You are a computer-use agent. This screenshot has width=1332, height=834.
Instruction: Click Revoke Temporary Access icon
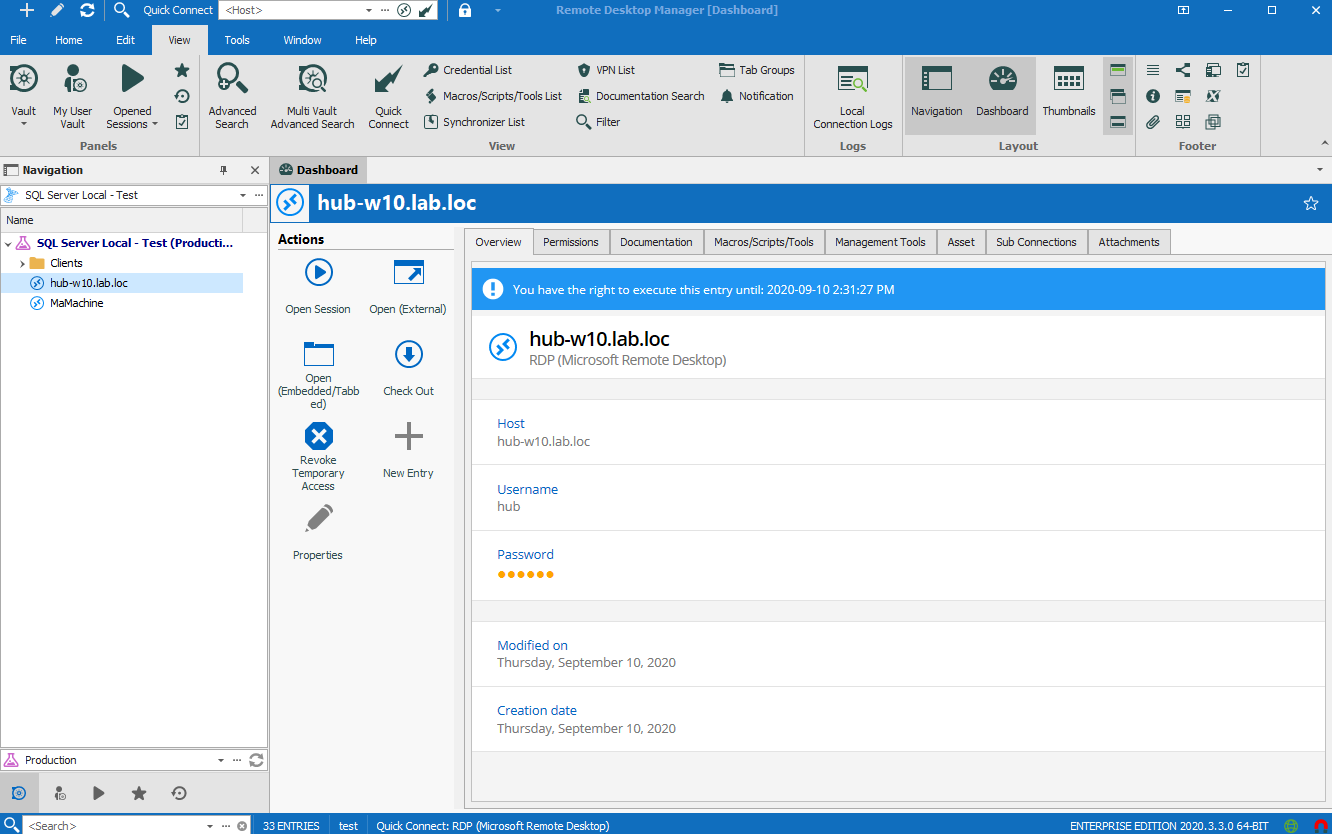(318, 437)
